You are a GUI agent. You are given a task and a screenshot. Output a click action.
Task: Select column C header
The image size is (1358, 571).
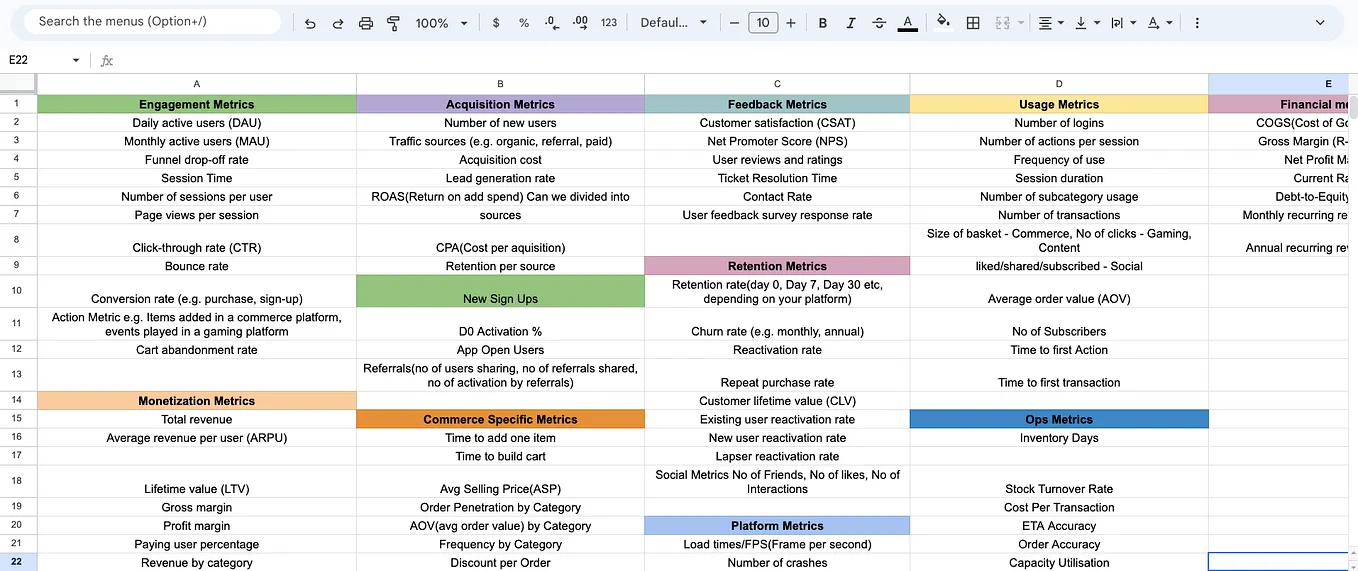pyautogui.click(x=777, y=84)
